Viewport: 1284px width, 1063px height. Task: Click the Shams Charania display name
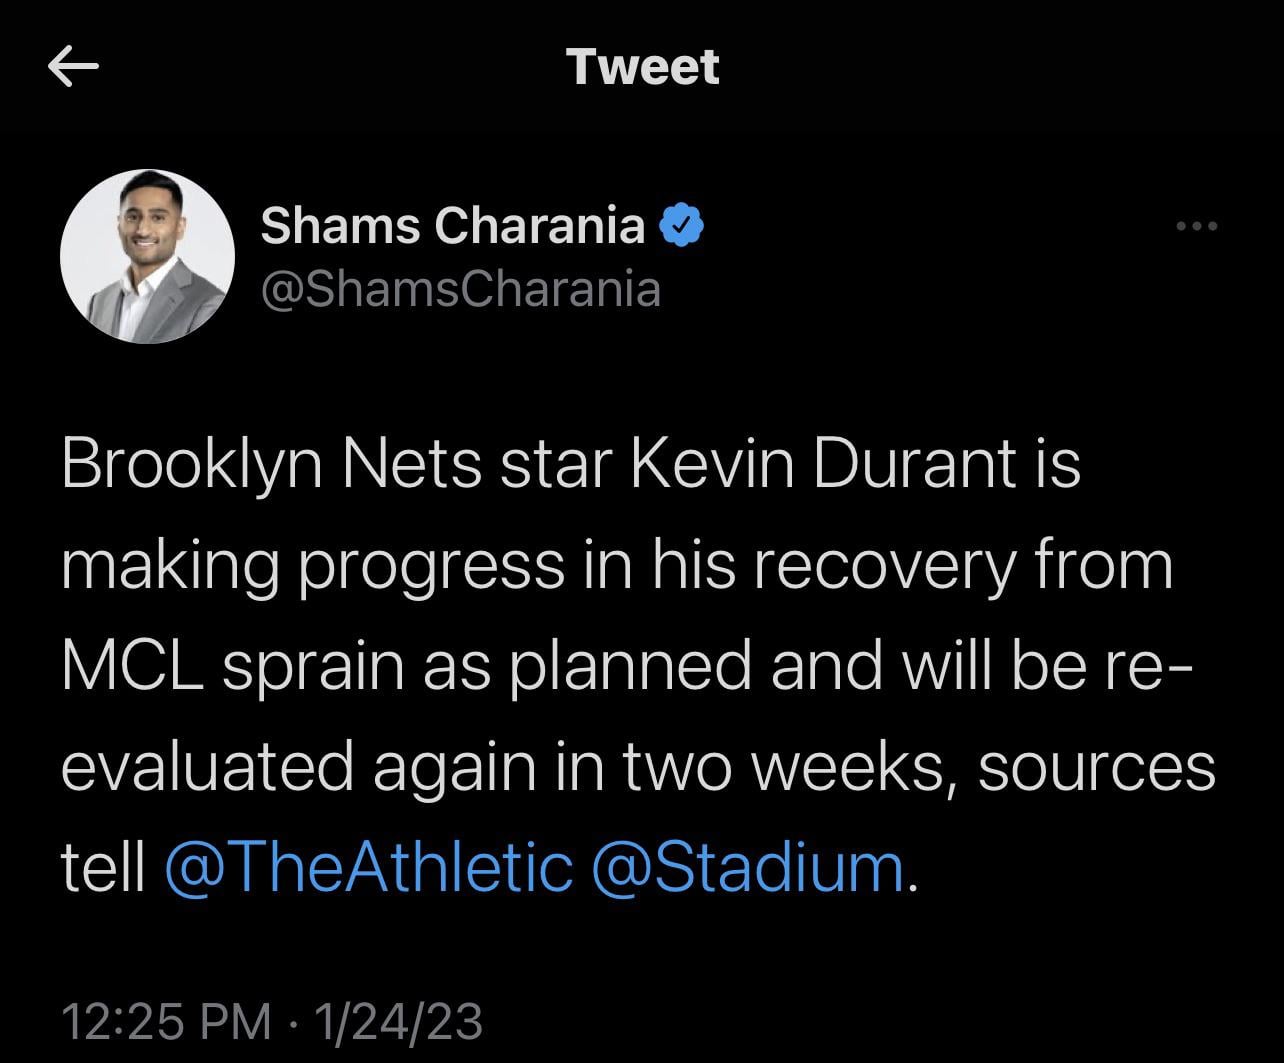pyautogui.click(x=452, y=226)
